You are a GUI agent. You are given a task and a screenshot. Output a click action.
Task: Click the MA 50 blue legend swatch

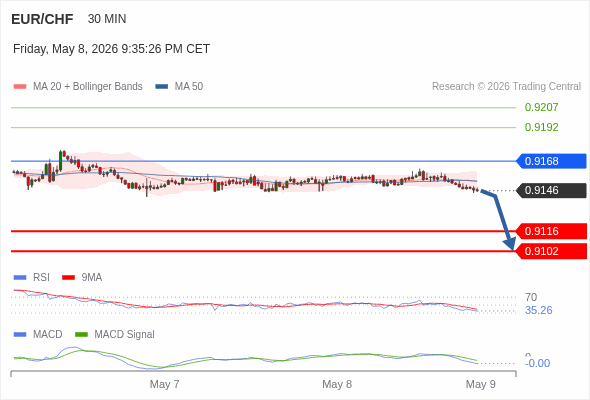click(x=161, y=87)
